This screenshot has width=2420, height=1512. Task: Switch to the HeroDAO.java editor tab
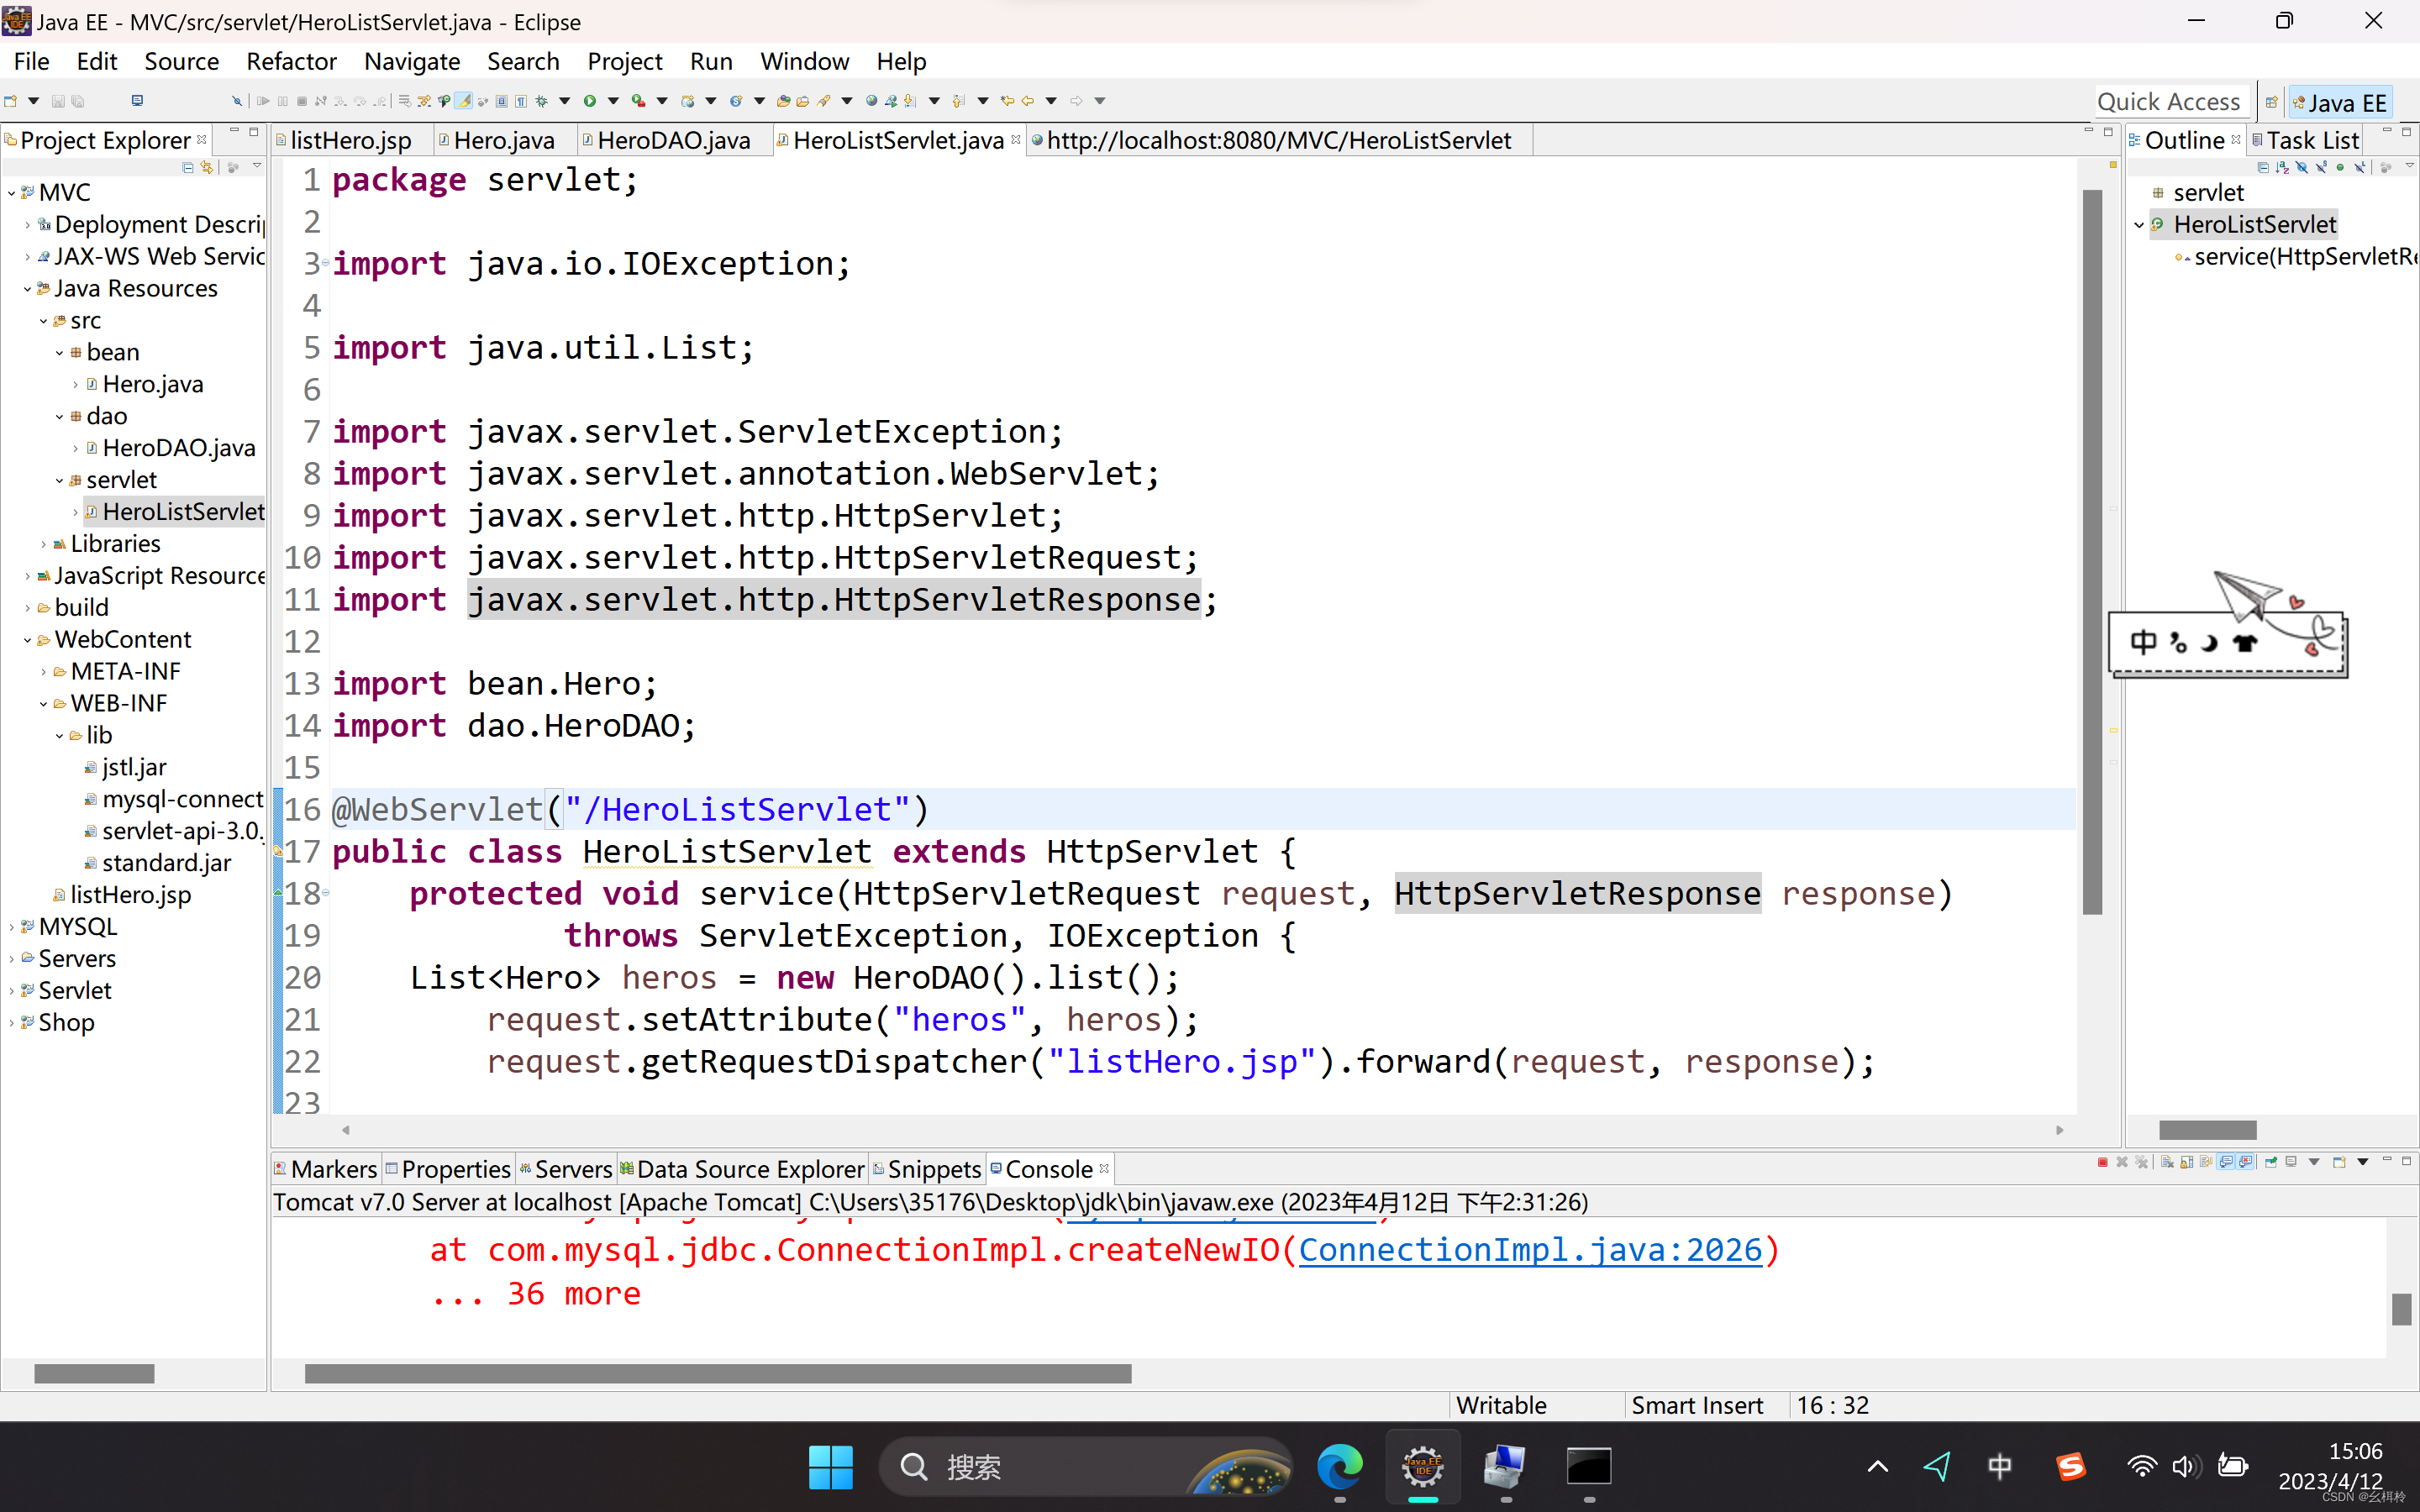673,140
